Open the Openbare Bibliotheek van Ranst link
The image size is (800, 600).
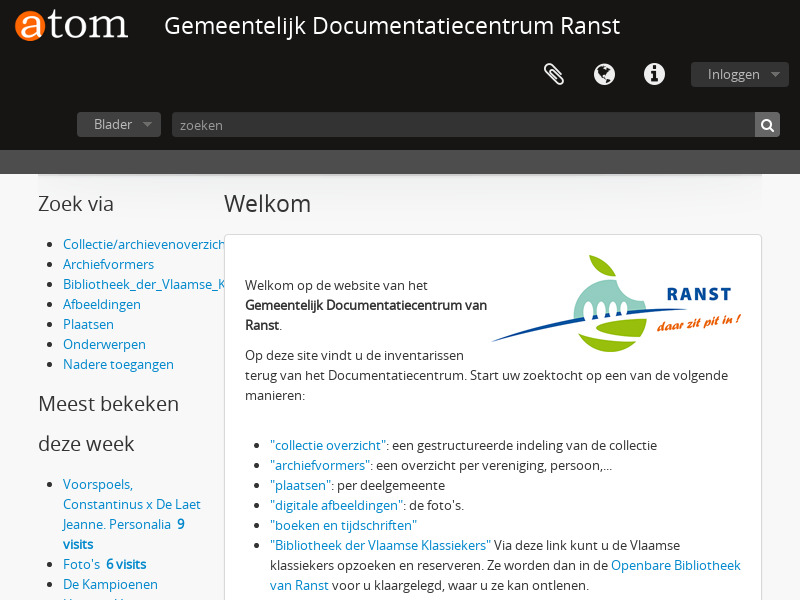pos(676,565)
